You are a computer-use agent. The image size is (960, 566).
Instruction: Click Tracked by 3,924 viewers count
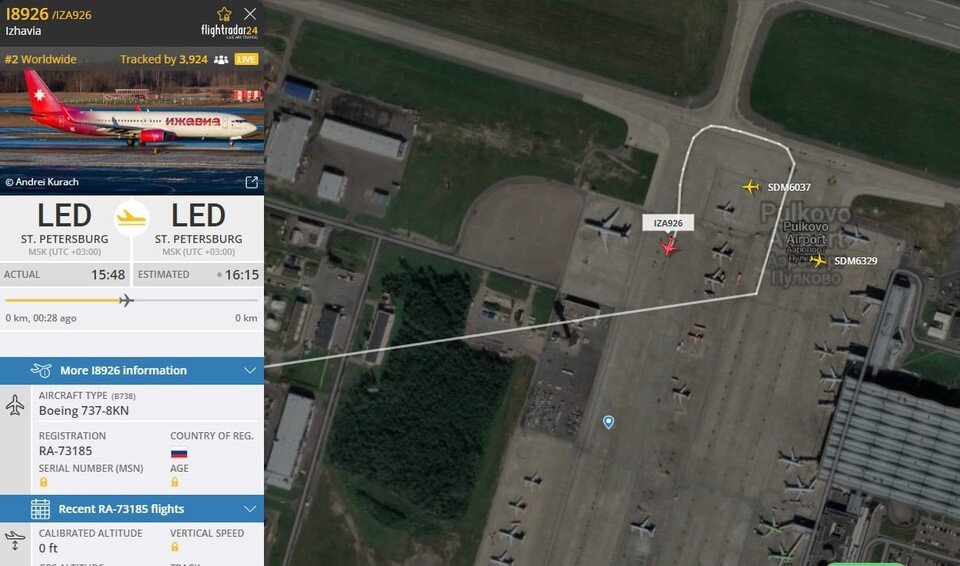[x=163, y=59]
